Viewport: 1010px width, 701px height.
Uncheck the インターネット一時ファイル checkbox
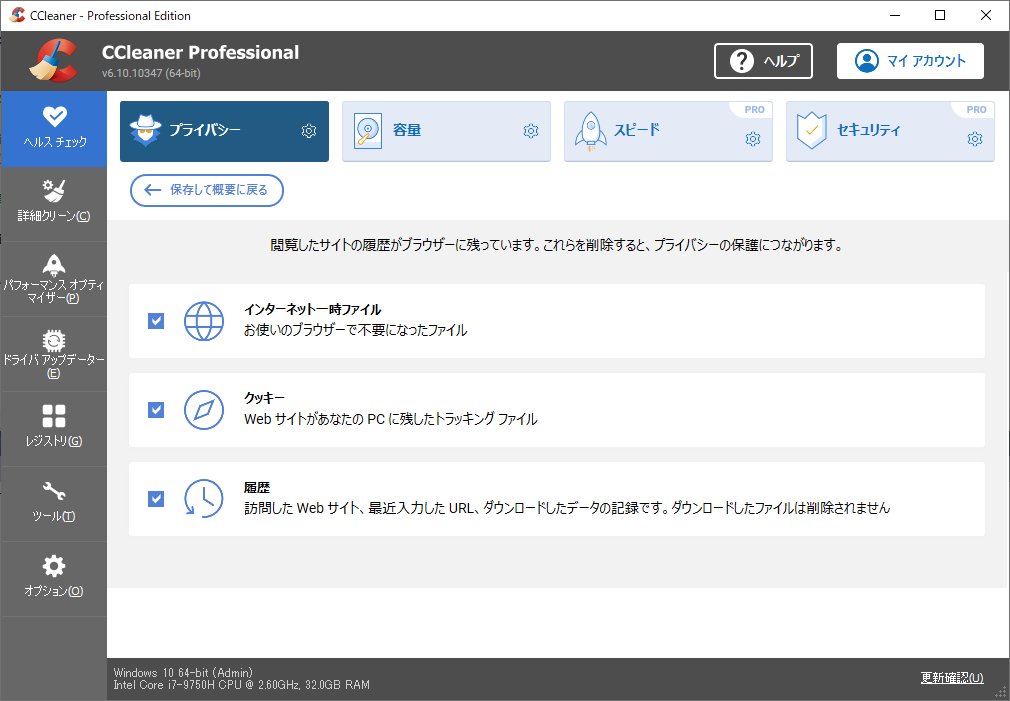tap(156, 321)
